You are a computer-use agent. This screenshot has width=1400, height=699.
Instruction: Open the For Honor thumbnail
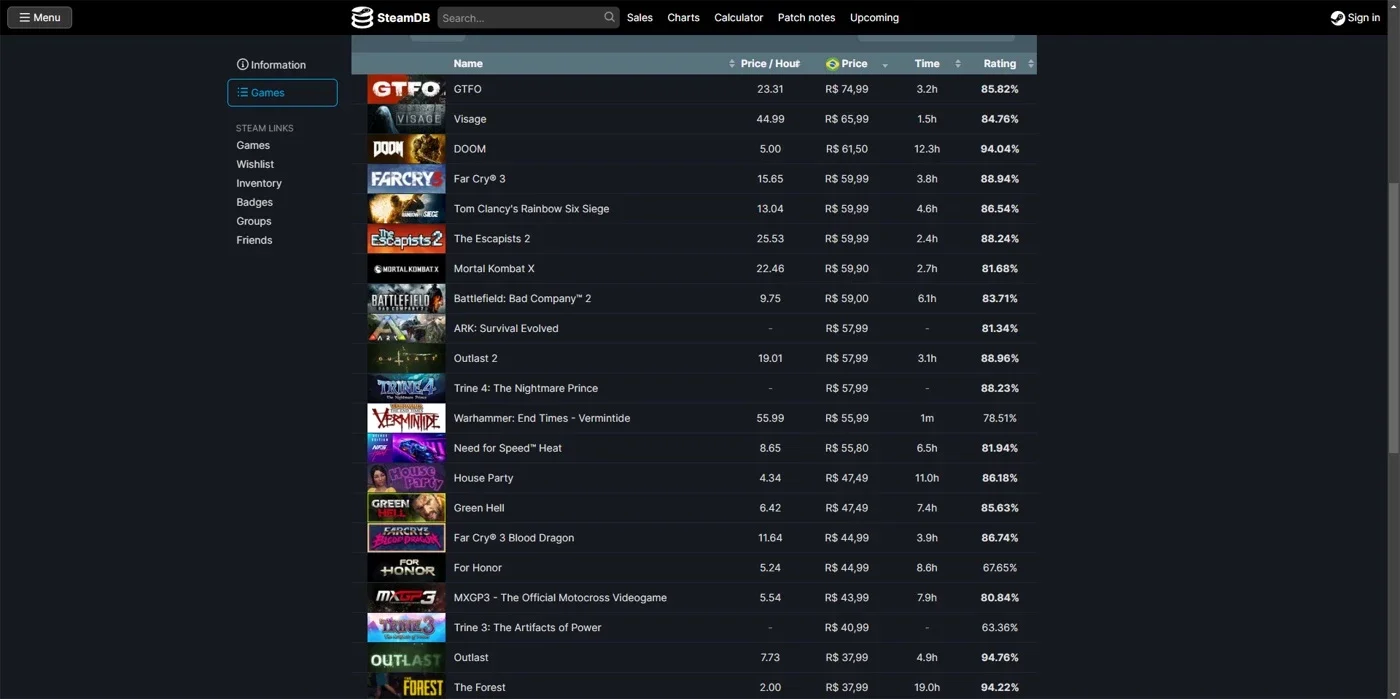coord(406,568)
